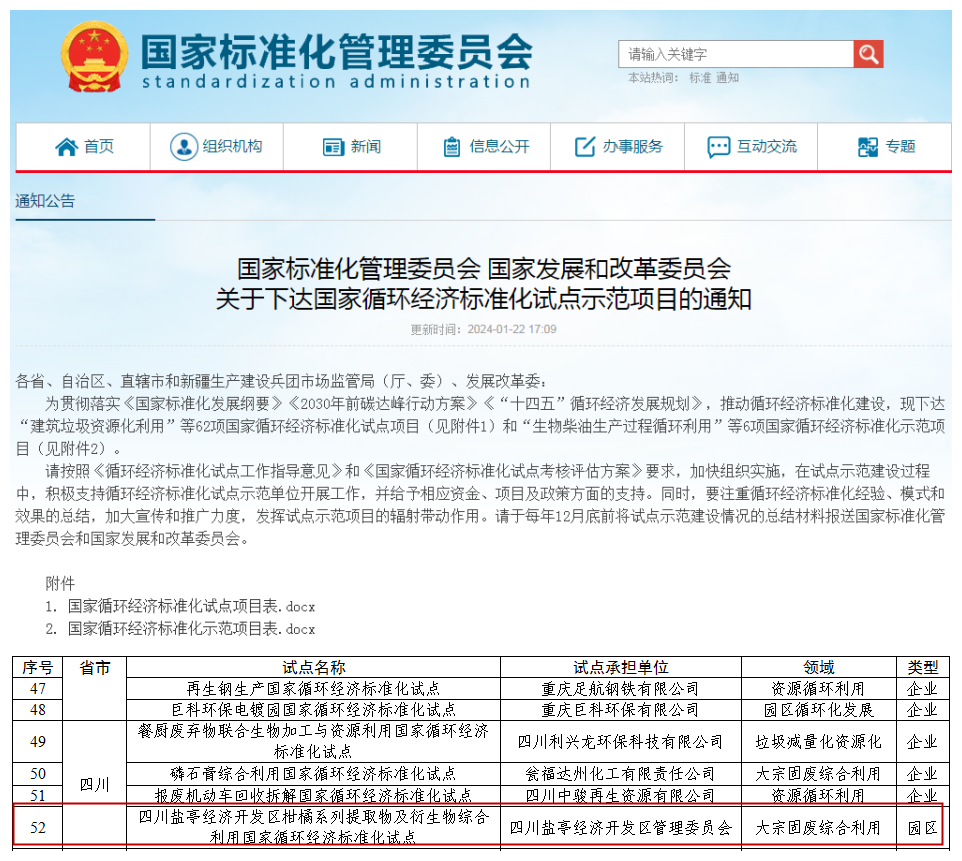Open the 信息公开 clipboard icon

(x=454, y=147)
